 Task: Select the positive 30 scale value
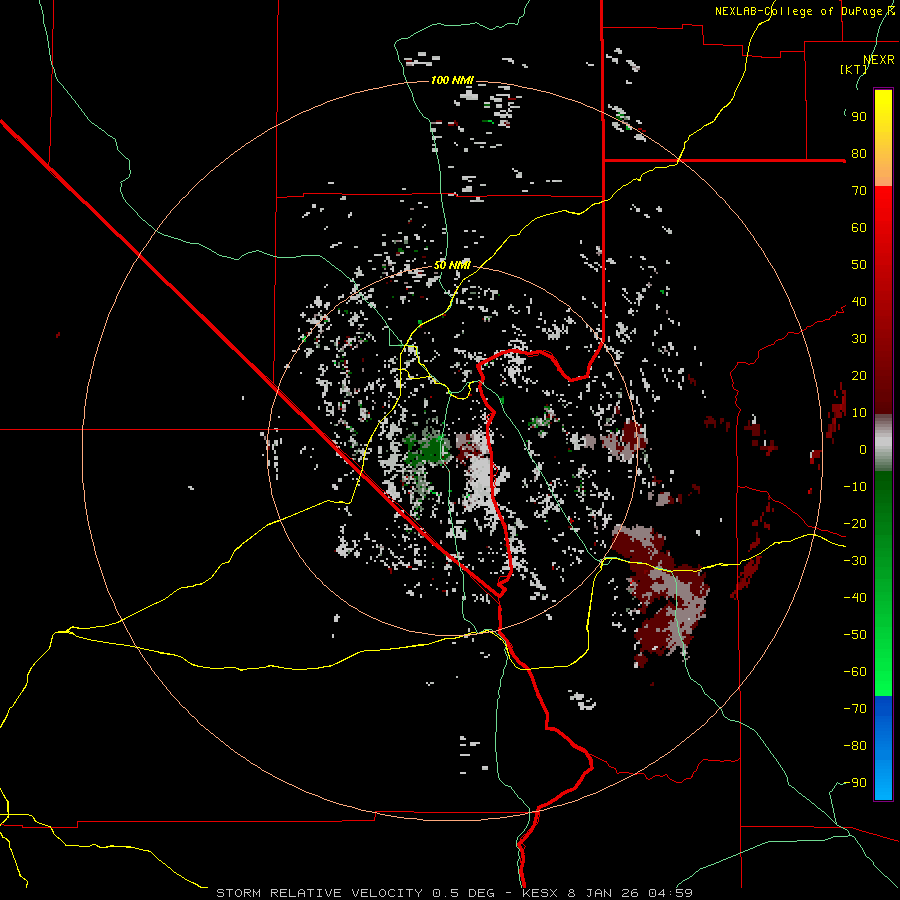pos(859,339)
